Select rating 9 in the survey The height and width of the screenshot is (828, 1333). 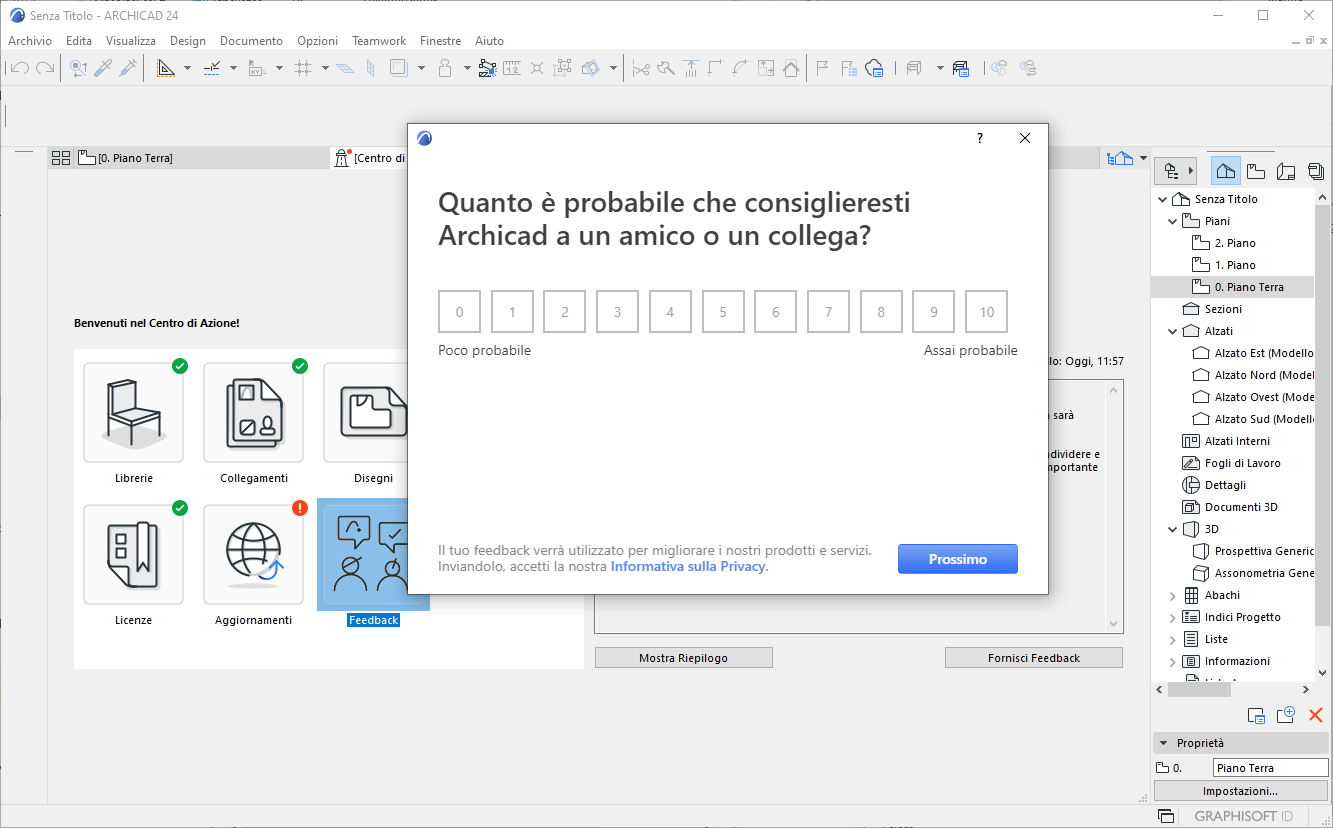pos(934,312)
